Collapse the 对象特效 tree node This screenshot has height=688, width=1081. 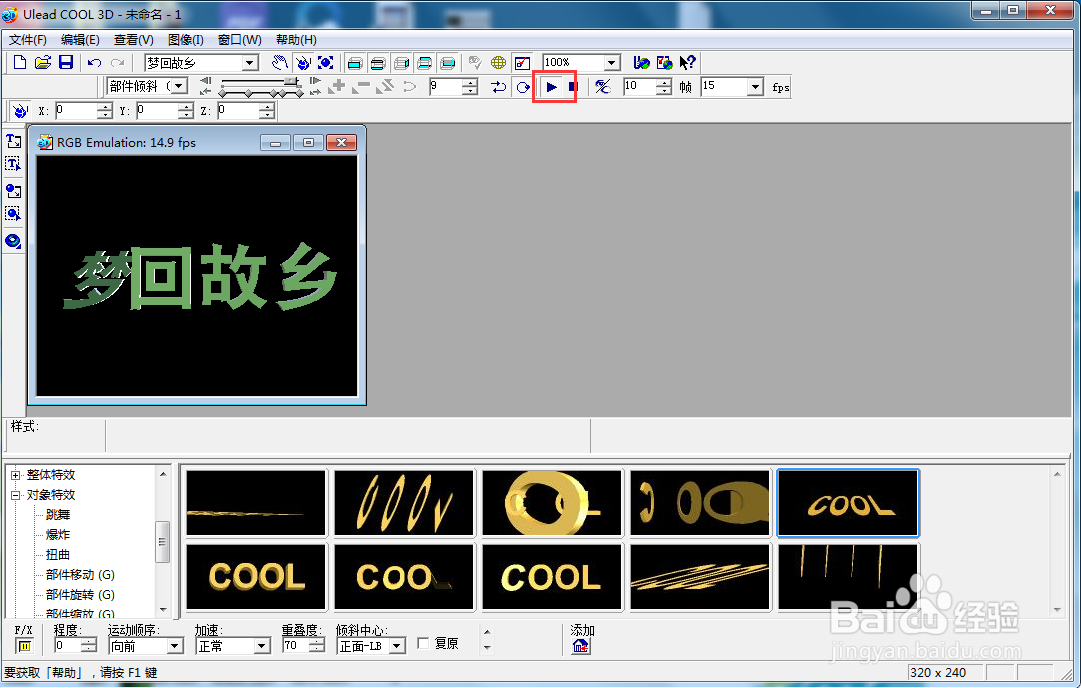click(x=16, y=495)
